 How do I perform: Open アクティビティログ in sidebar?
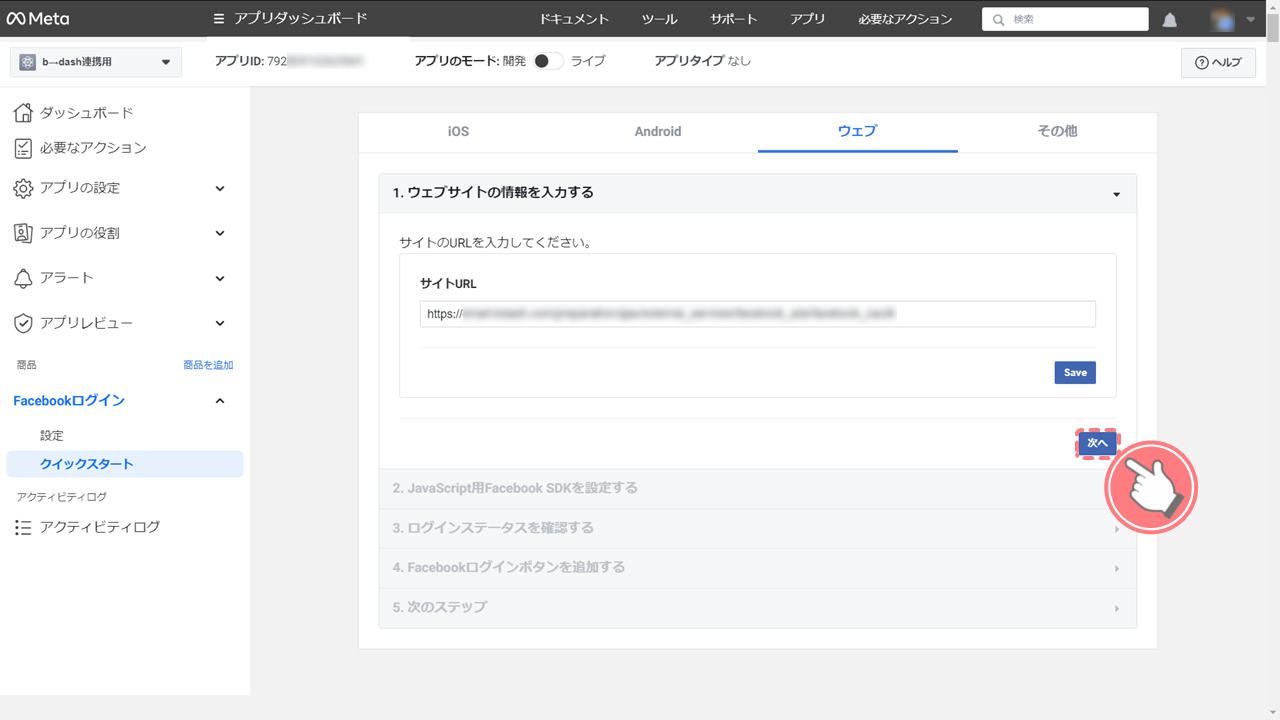pos(100,527)
